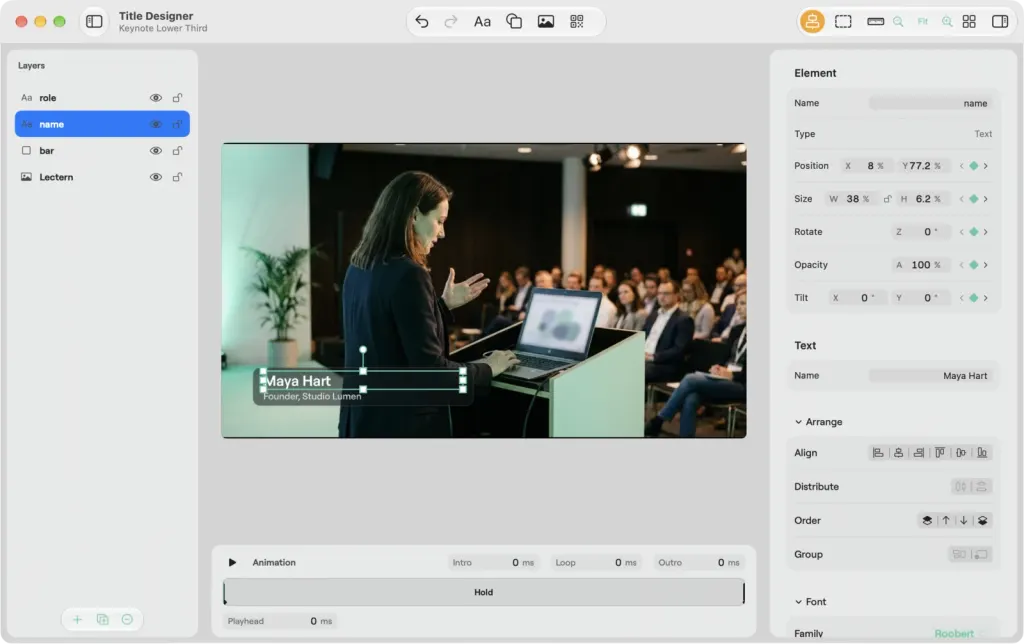Distribute elements vertically
1024x644 pixels.
(x=982, y=487)
